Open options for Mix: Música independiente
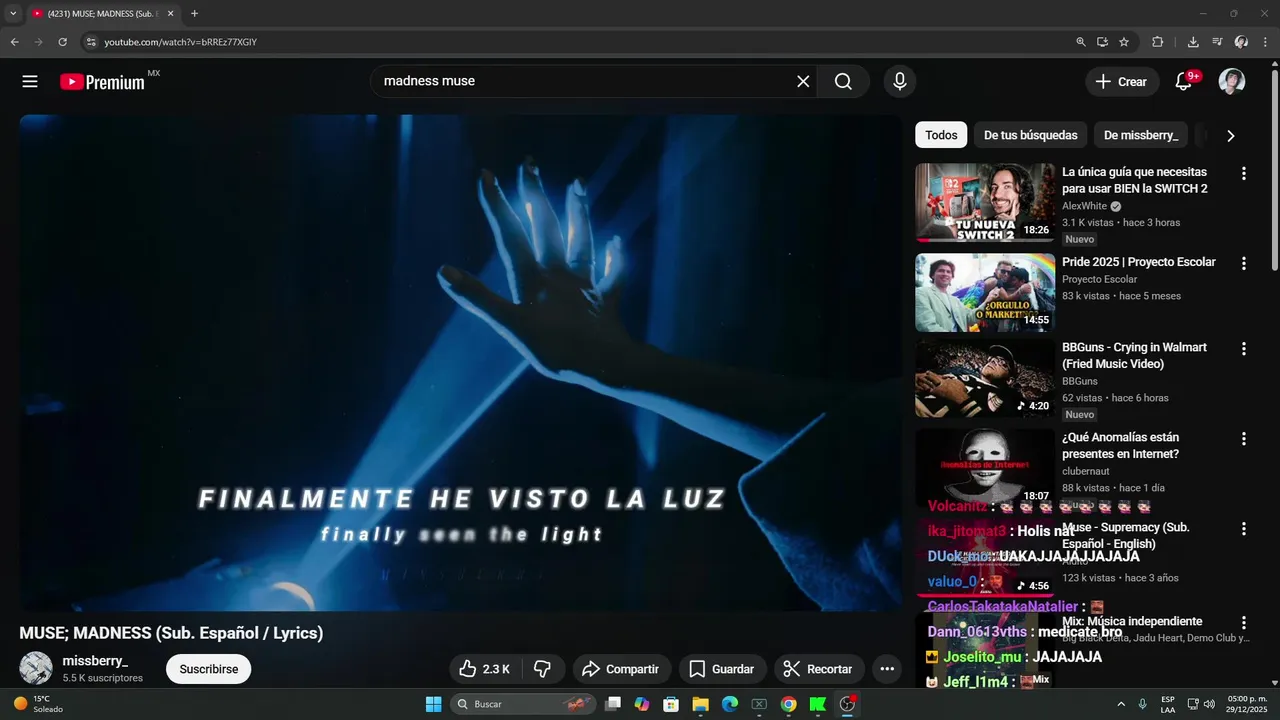The height and width of the screenshot is (720, 1280). (x=1244, y=622)
